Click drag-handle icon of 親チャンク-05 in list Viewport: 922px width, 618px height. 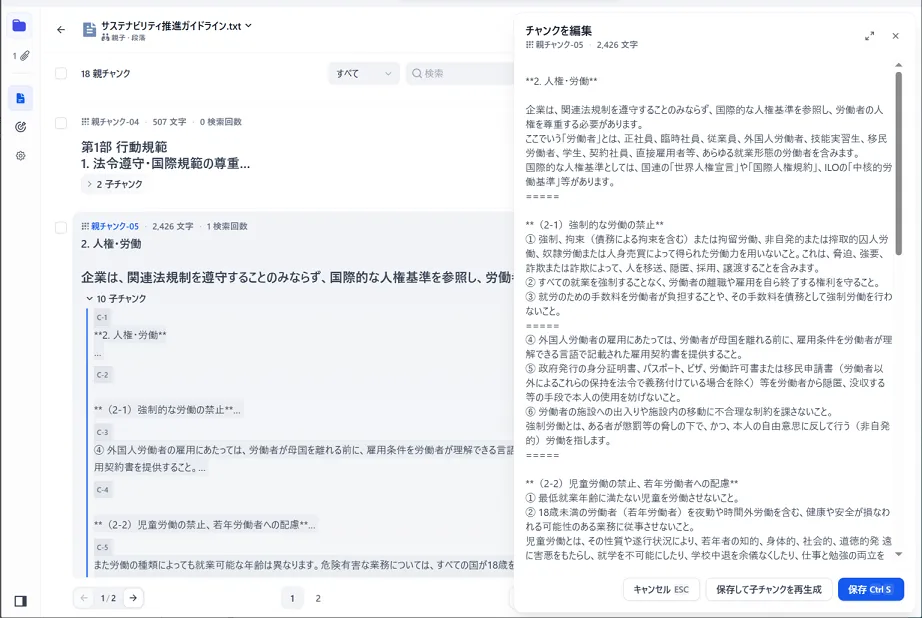pyautogui.click(x=85, y=226)
